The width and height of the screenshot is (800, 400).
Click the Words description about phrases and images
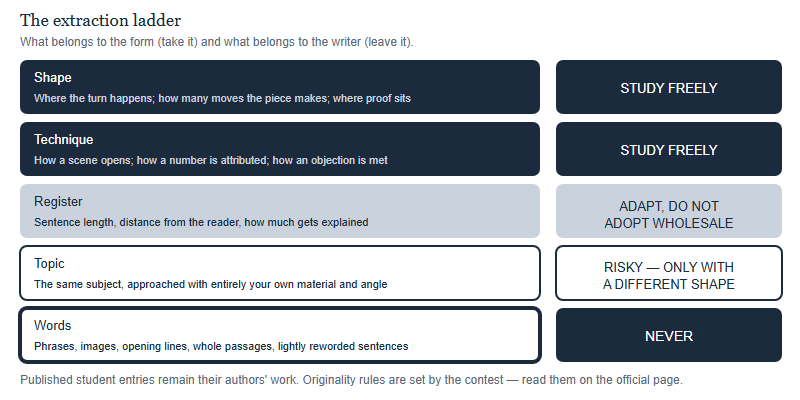tap(221, 346)
